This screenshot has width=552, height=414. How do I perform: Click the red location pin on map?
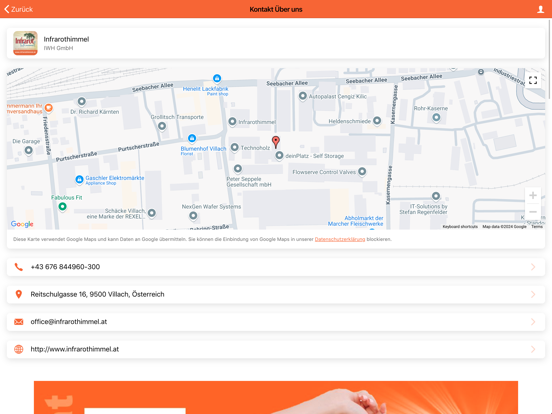(x=276, y=142)
